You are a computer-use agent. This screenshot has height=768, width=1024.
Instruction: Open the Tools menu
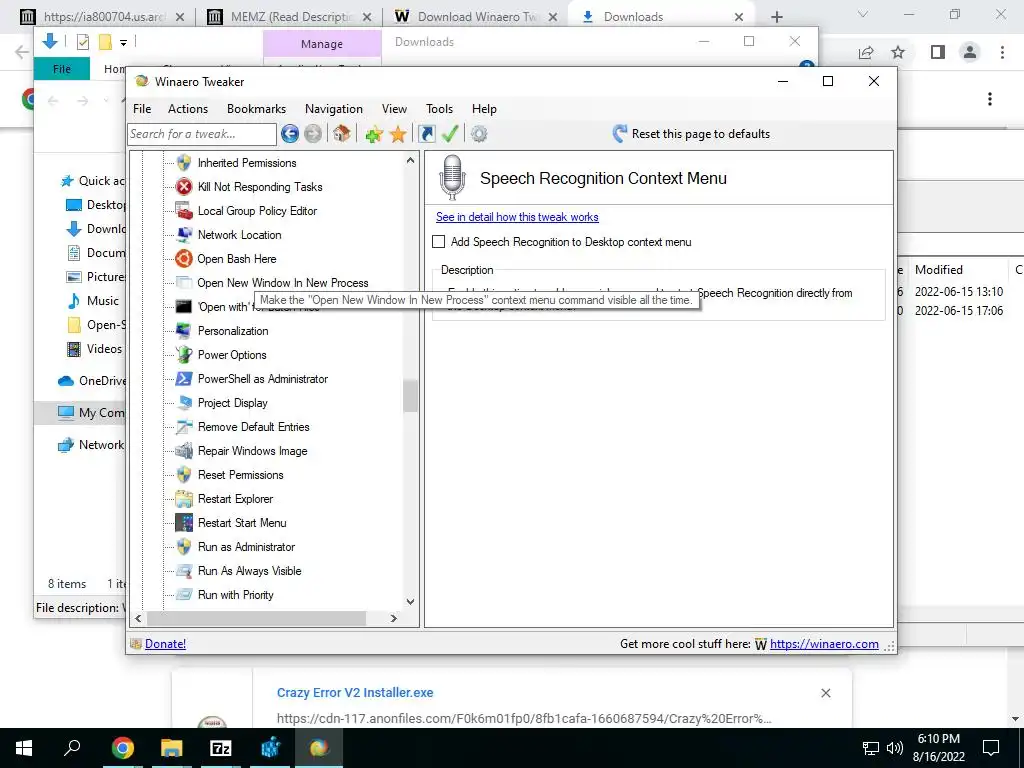(440, 109)
